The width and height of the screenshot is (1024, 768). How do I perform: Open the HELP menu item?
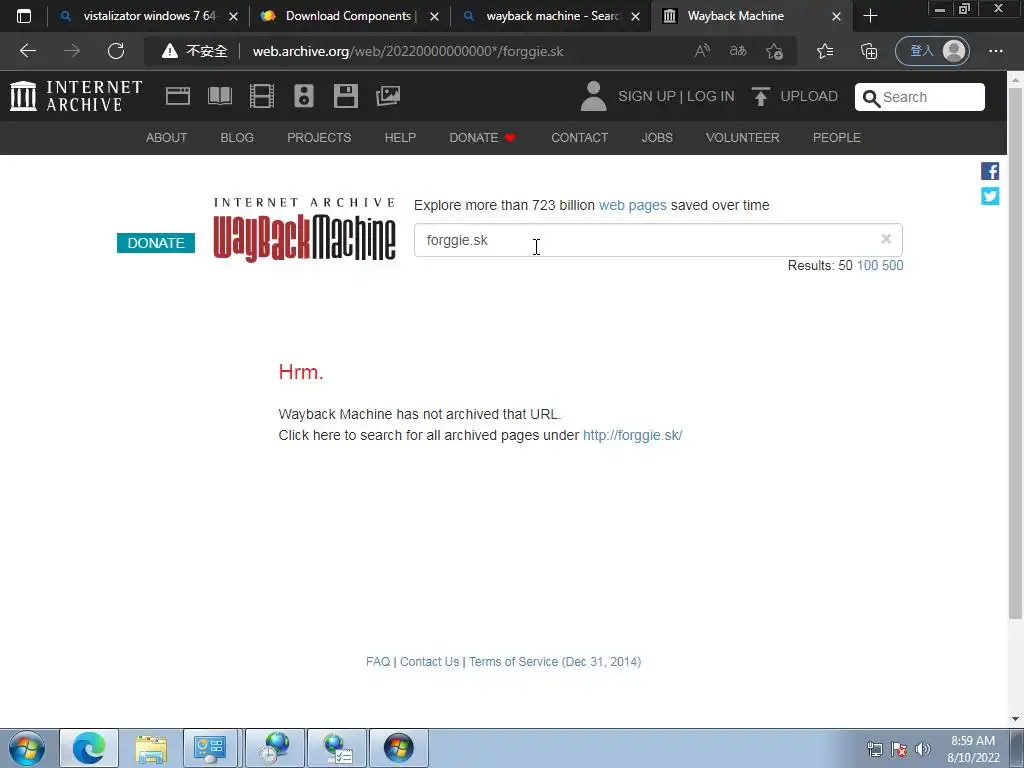[400, 138]
